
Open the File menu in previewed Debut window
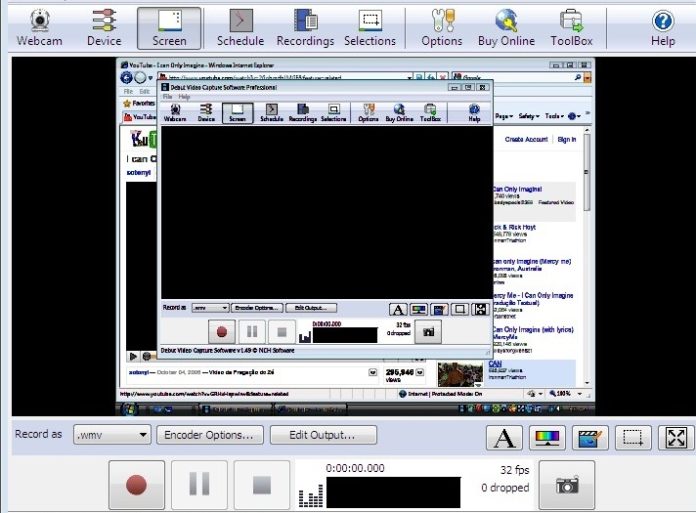pos(167,97)
